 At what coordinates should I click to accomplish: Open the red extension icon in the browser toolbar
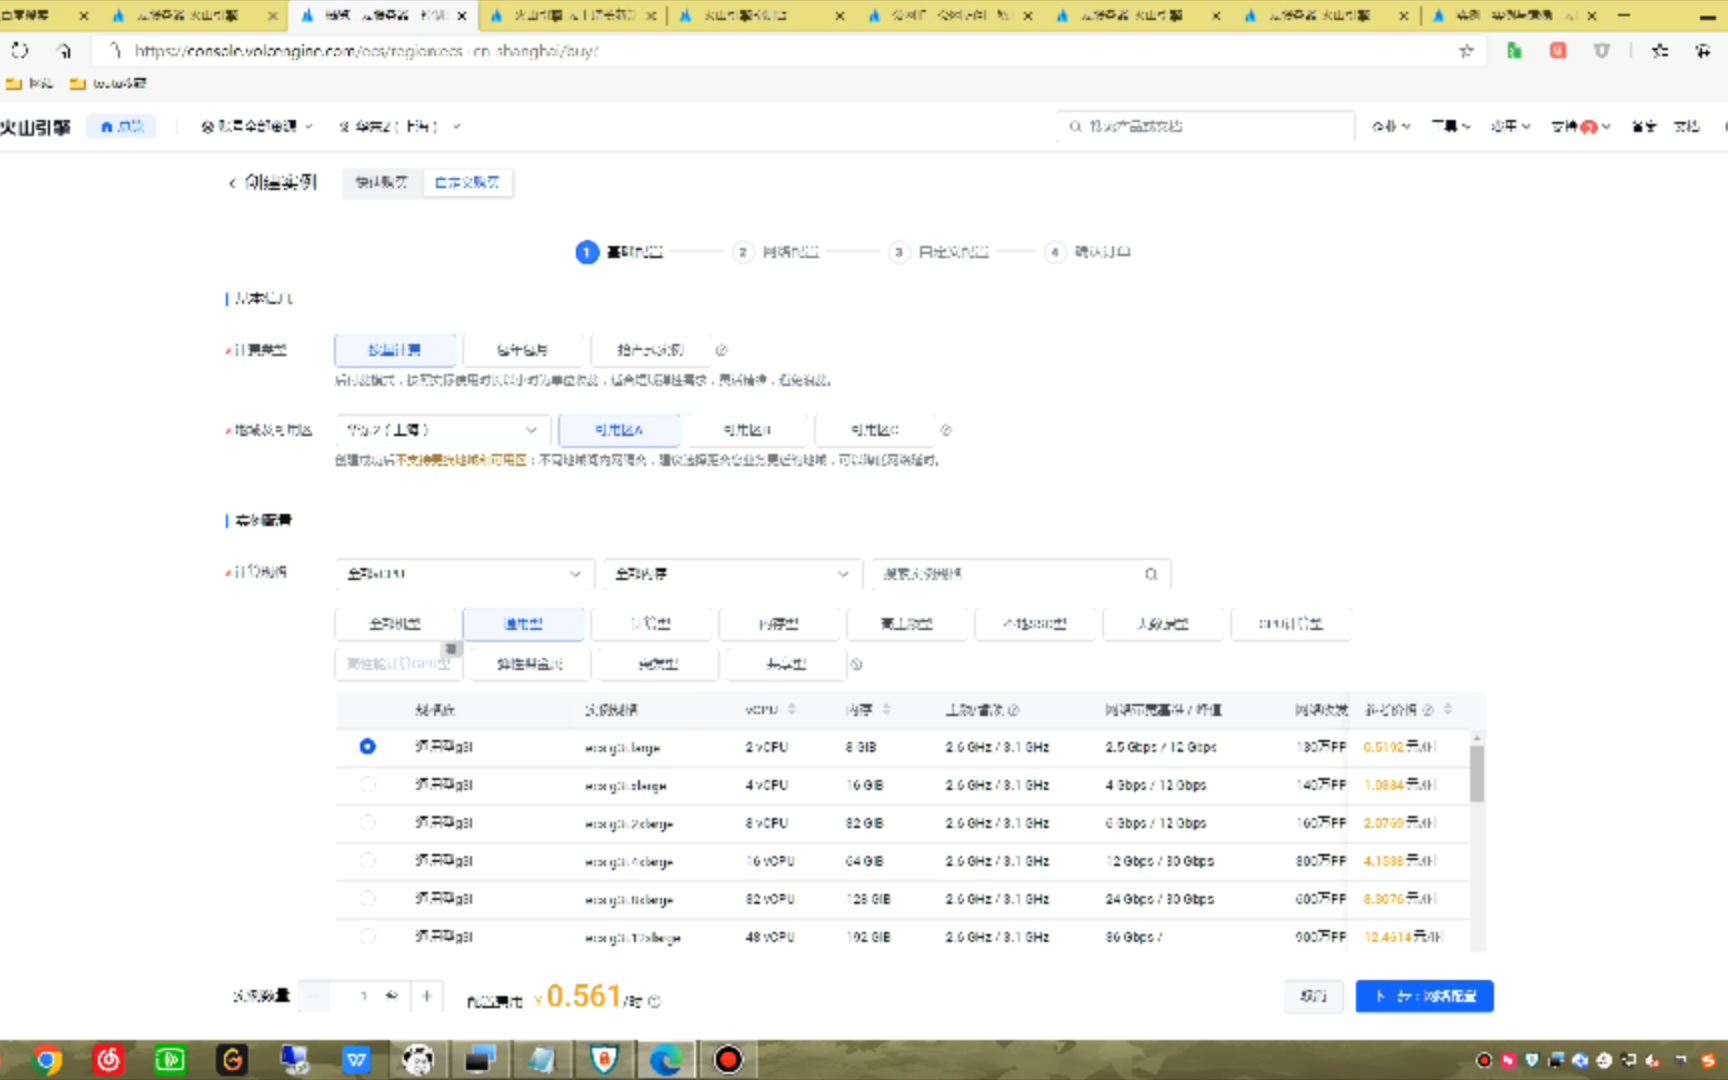tap(1558, 50)
